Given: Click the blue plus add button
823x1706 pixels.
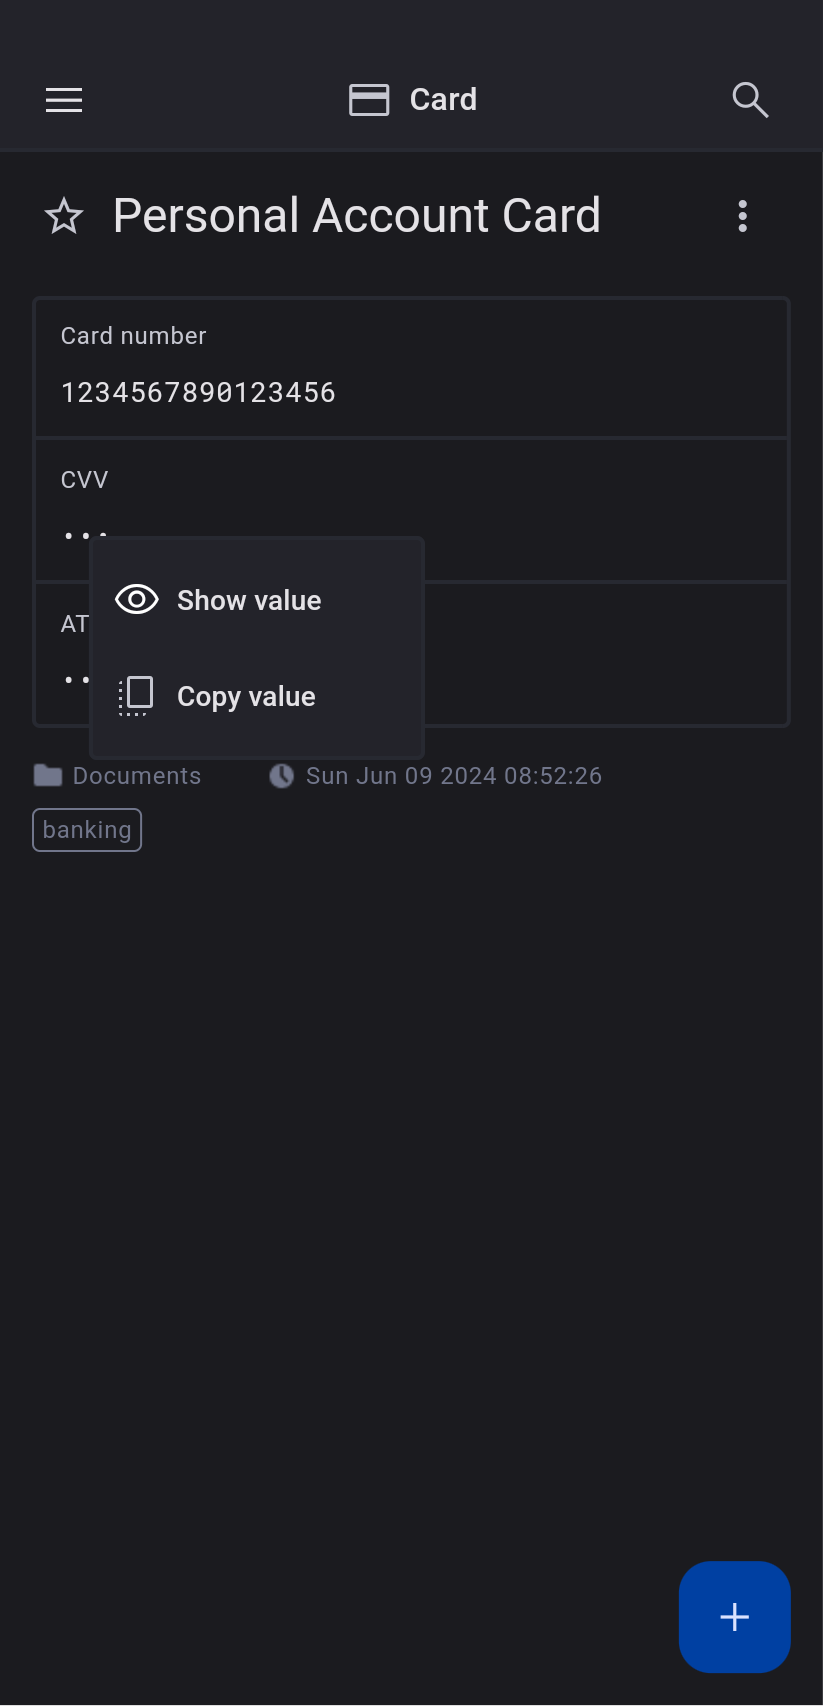Looking at the screenshot, I should [x=734, y=1616].
